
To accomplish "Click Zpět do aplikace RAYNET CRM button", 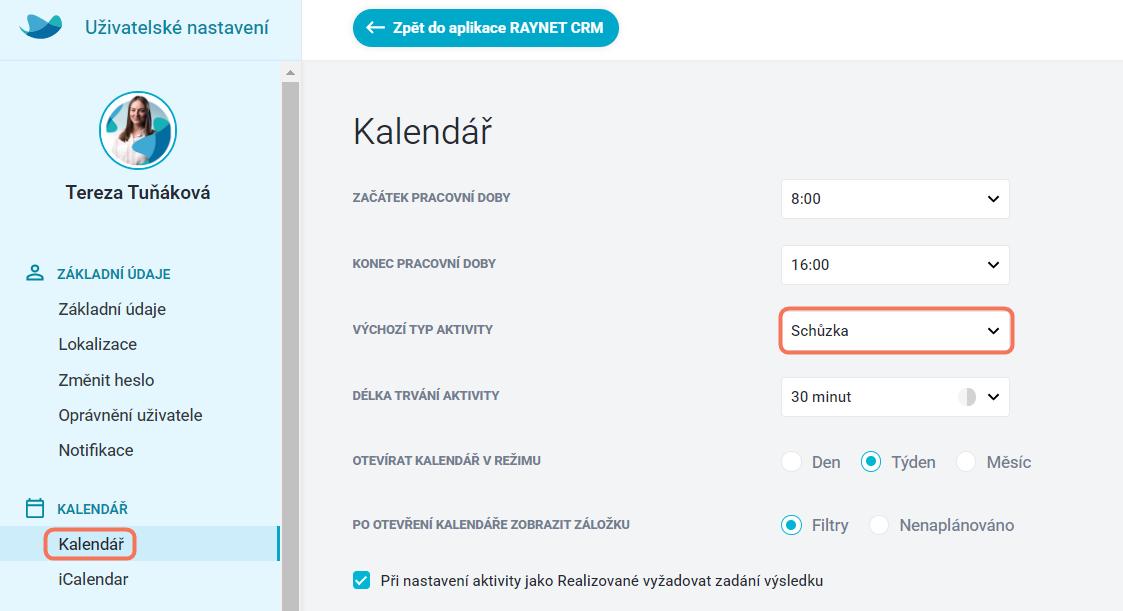I will (x=486, y=28).
